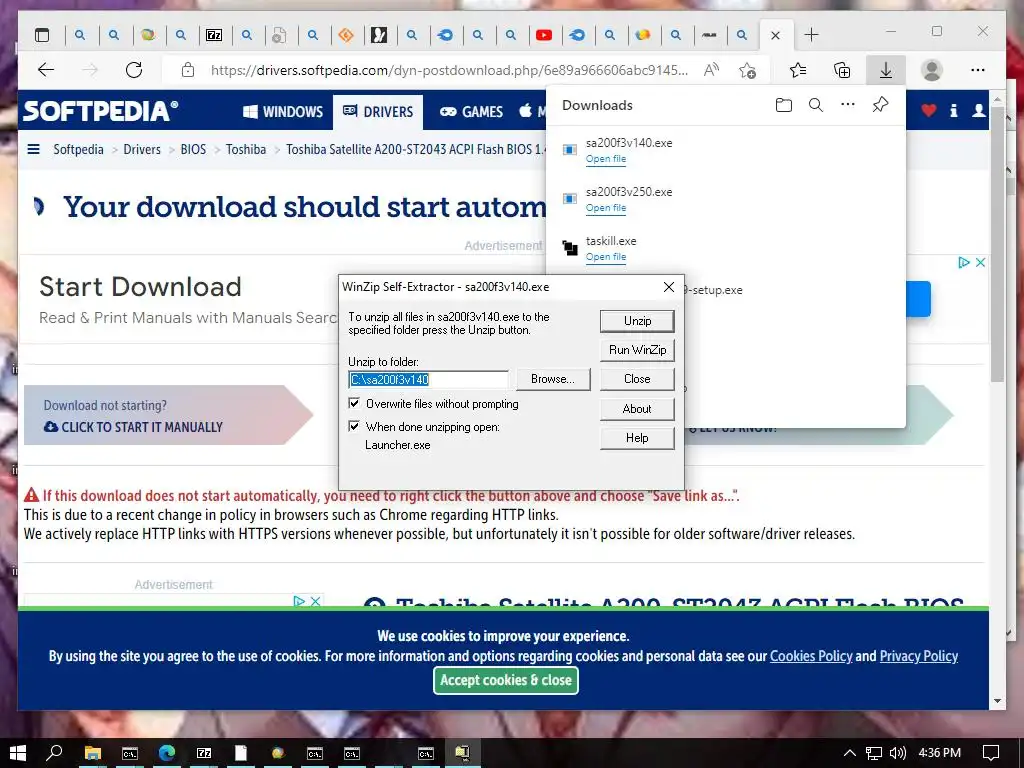
Task: Open more options in Downloads panel
Action: tap(848, 104)
